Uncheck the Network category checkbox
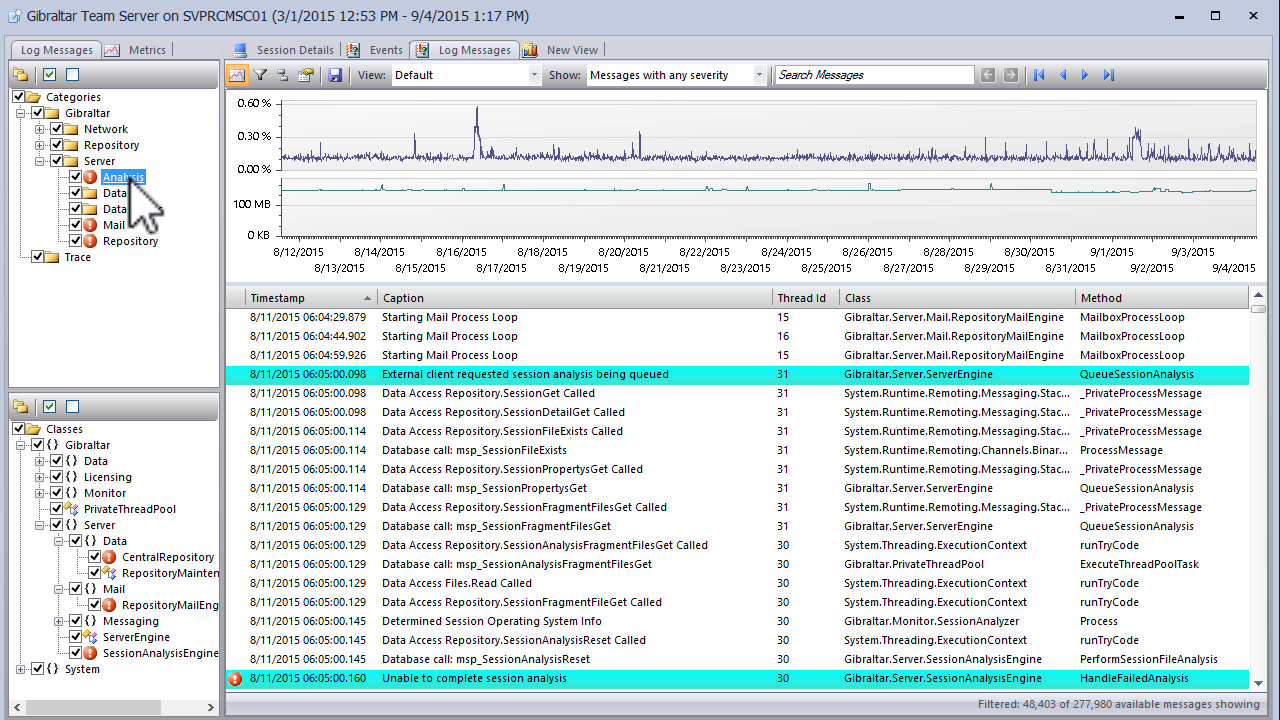This screenshot has height=720, width=1280. [56, 129]
